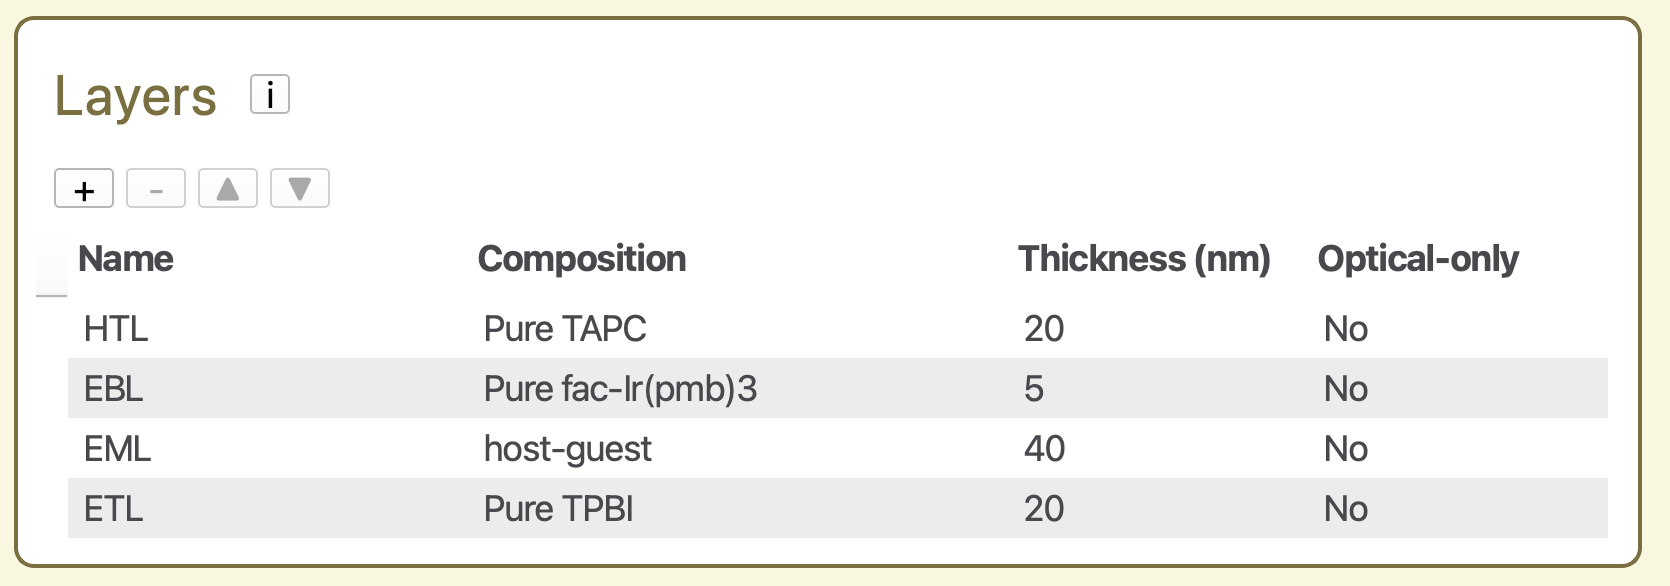Edit EML thickness value 40

(x=1044, y=449)
